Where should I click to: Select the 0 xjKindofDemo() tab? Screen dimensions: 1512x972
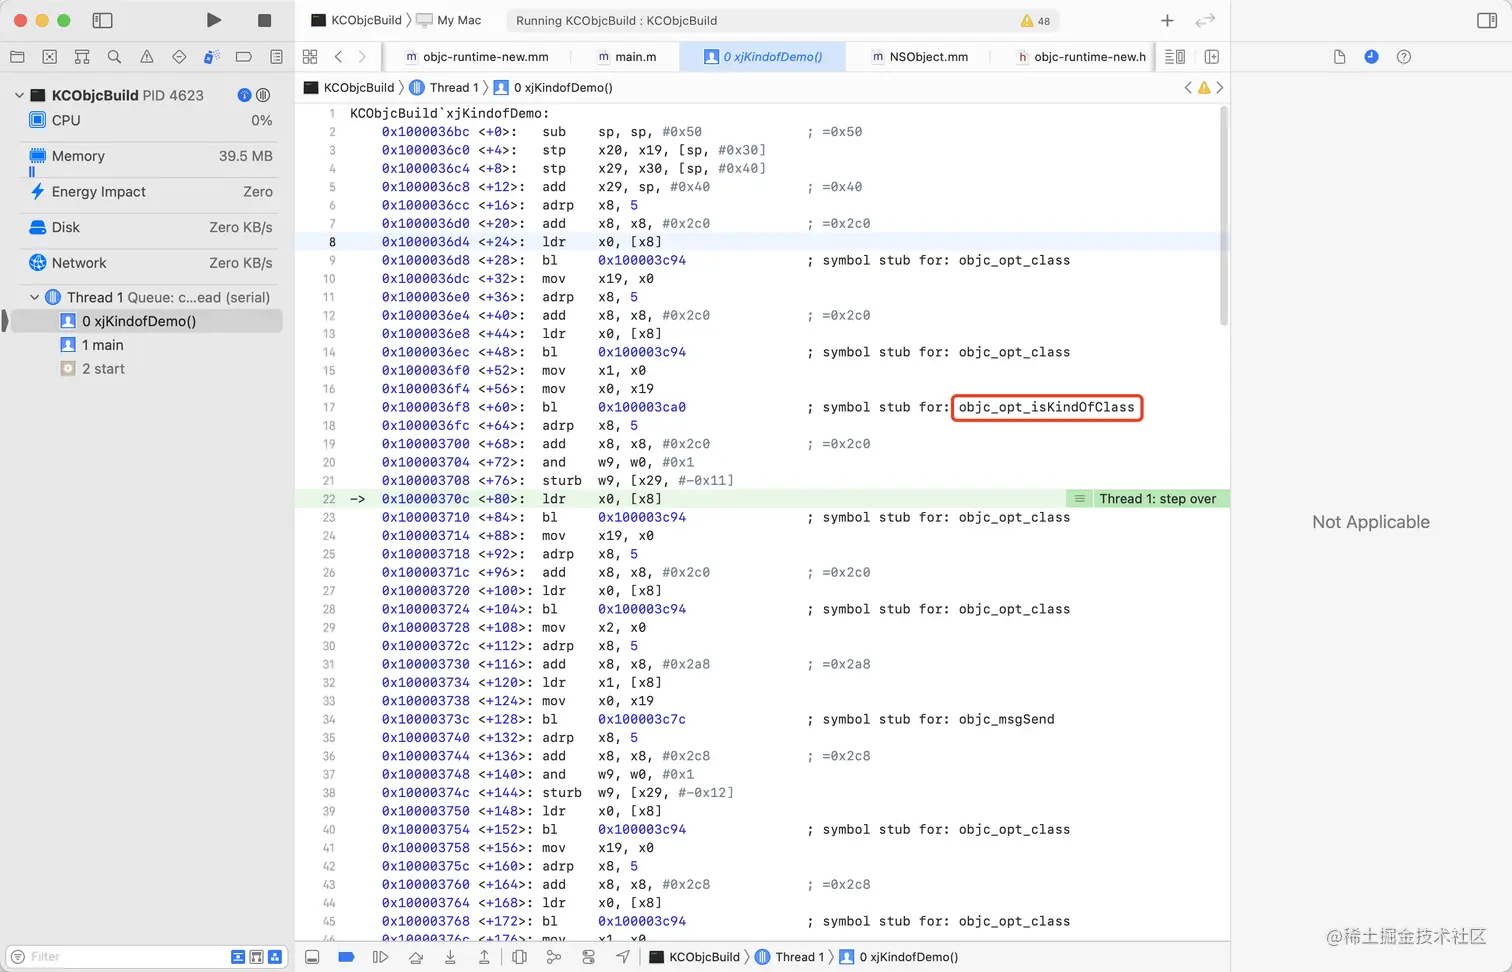(x=762, y=57)
